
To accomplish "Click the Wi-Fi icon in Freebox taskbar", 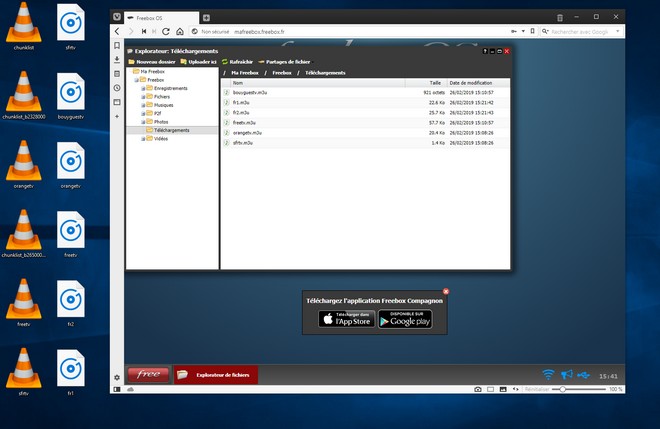I will click(548, 375).
